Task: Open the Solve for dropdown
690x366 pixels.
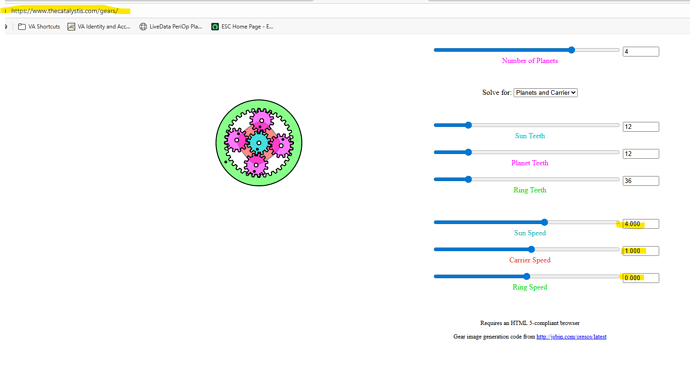Action: point(545,92)
